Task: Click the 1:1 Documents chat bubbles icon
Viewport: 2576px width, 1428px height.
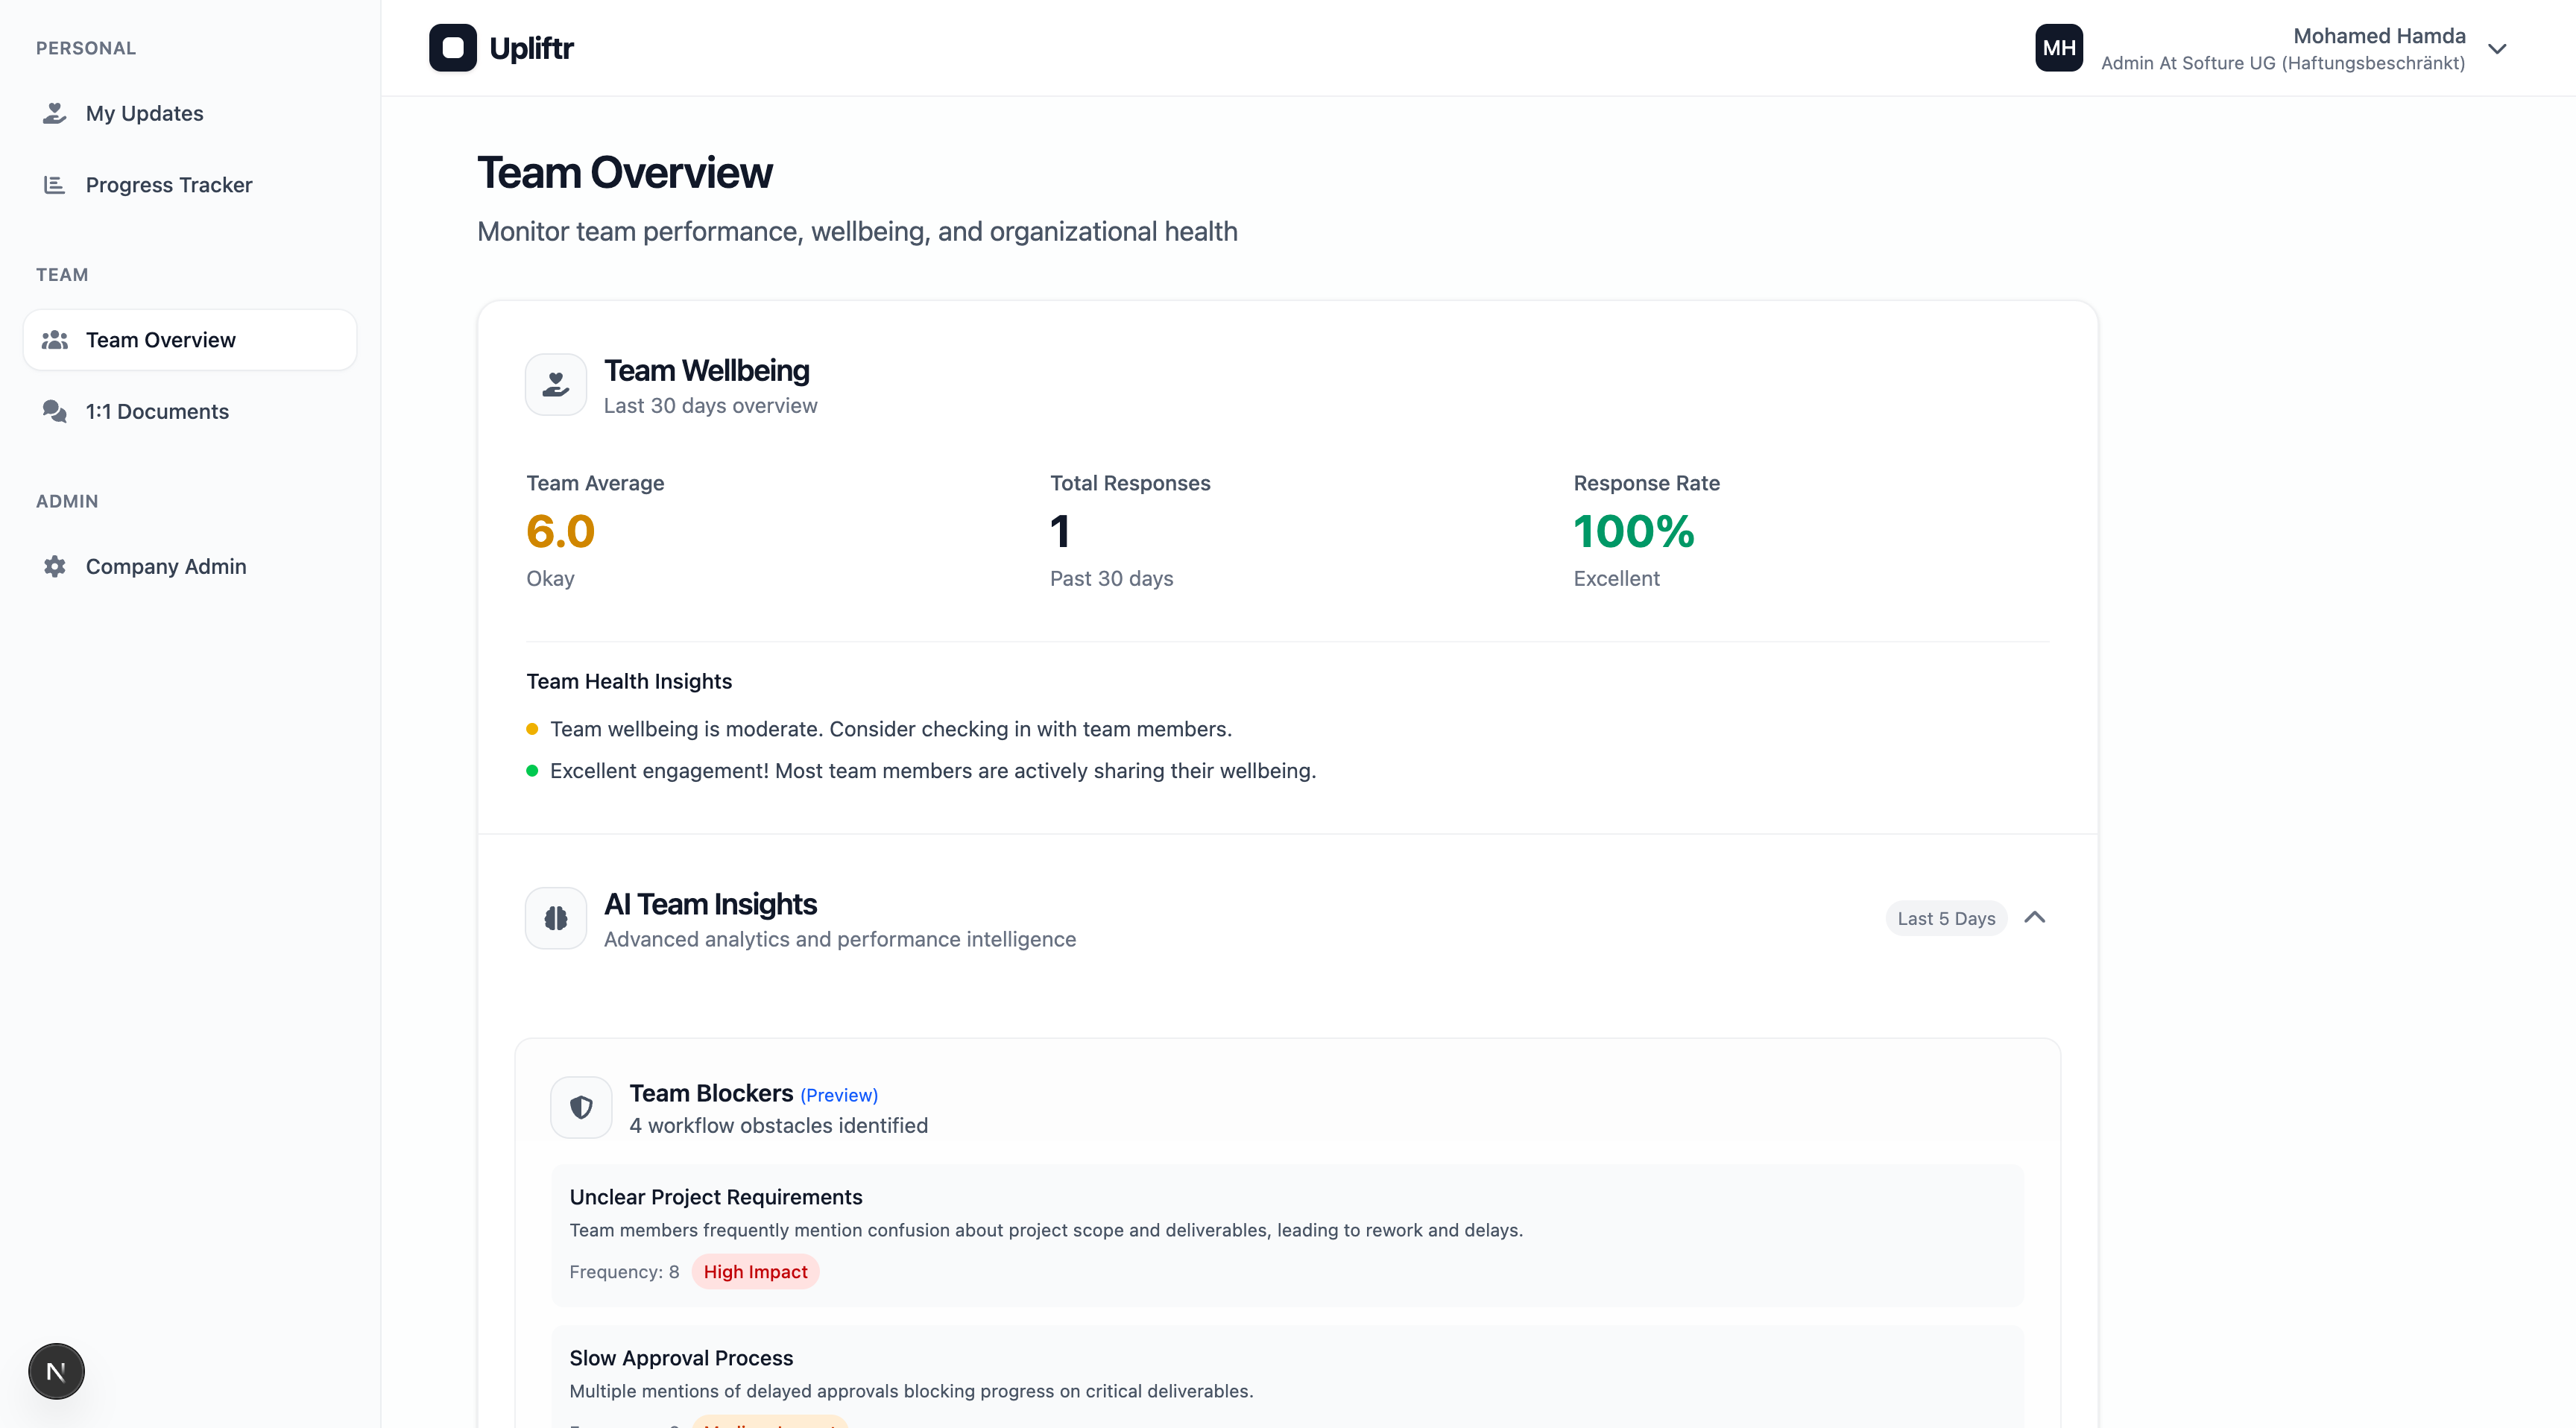Action: click(55, 411)
